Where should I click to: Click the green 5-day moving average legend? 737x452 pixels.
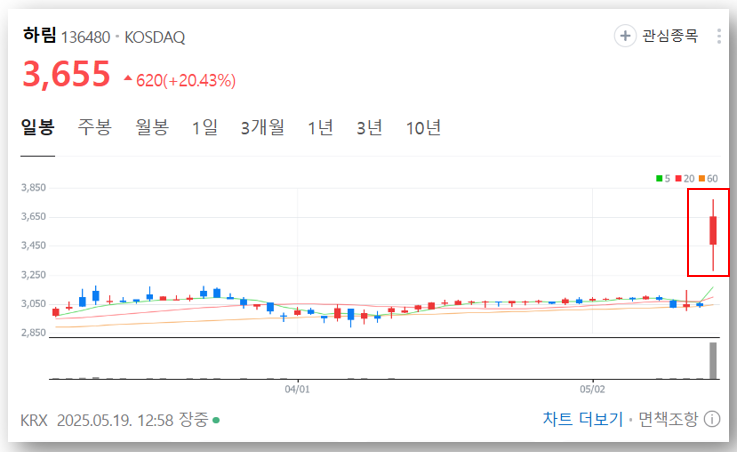(x=663, y=179)
